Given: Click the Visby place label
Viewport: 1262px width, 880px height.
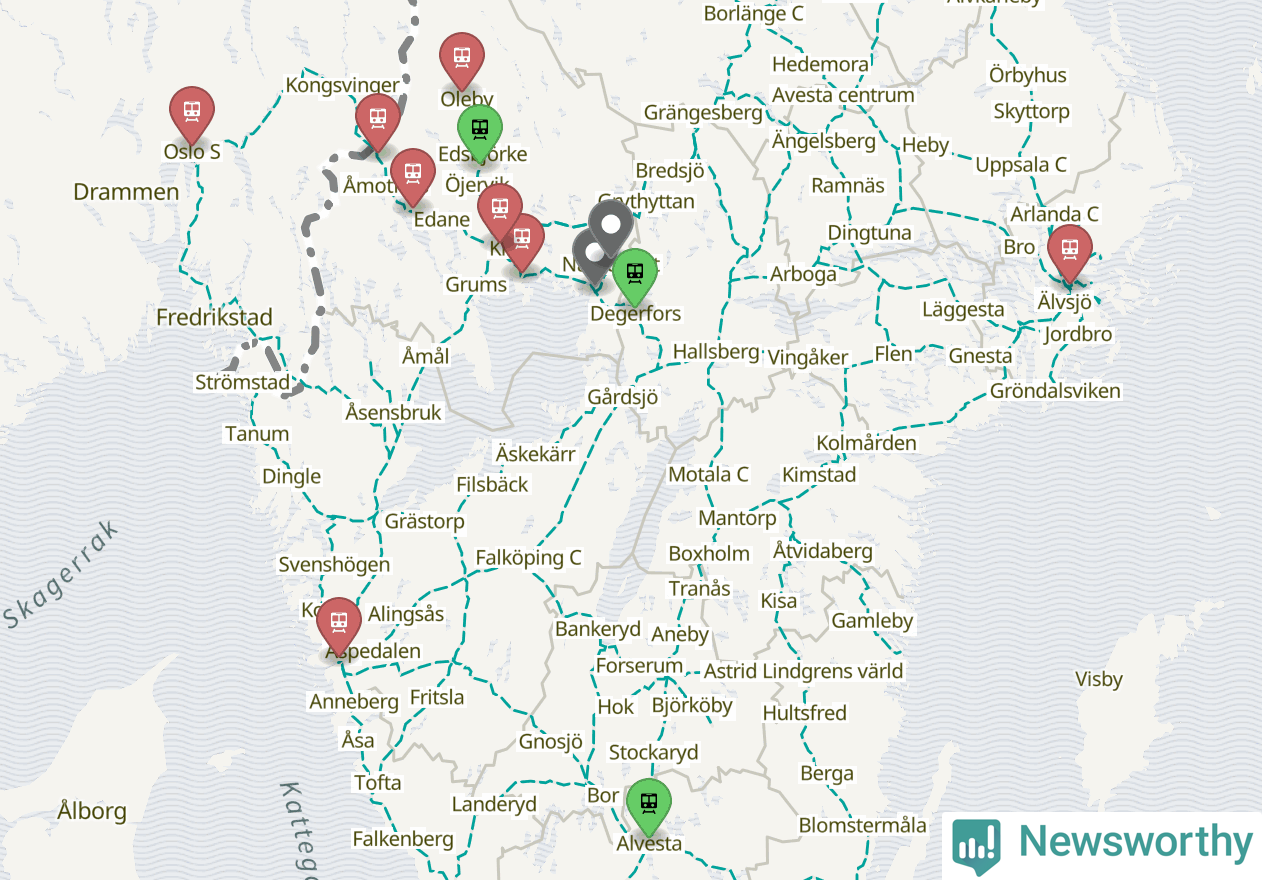Looking at the screenshot, I should coord(1099,680).
